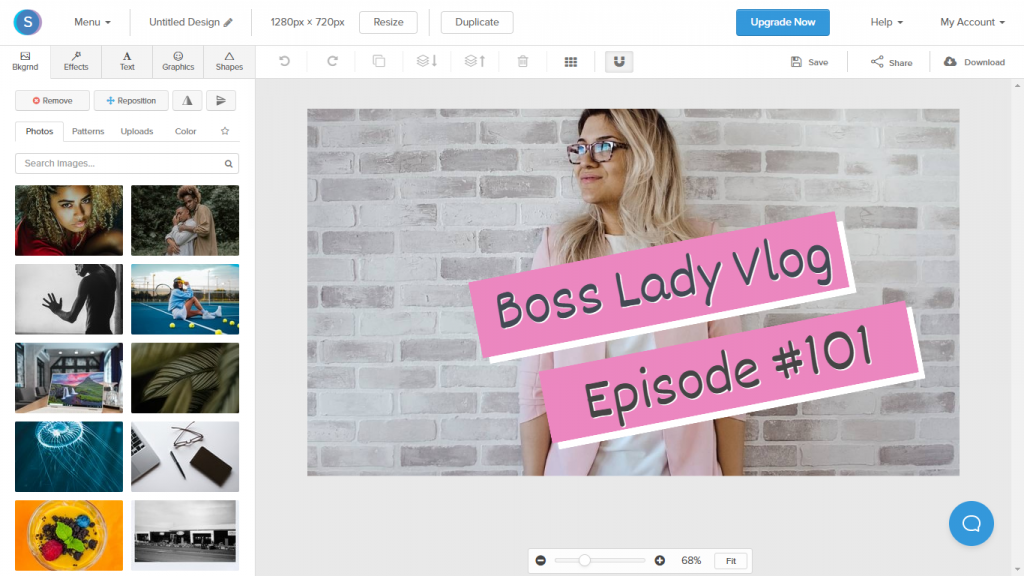Toggle snapping with the magnet icon
The width and height of the screenshot is (1024, 576).
(618, 61)
